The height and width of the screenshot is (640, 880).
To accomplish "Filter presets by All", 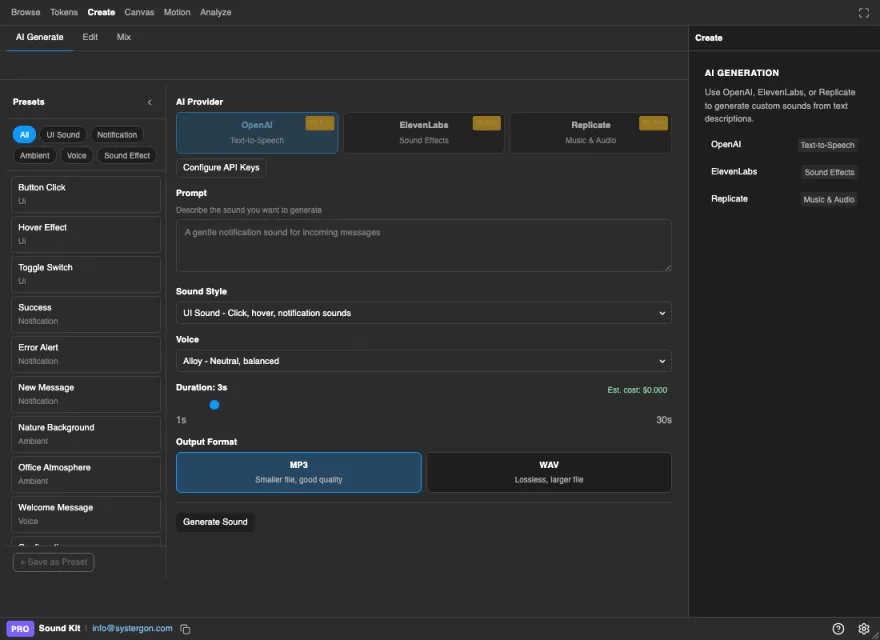I will coord(24,135).
